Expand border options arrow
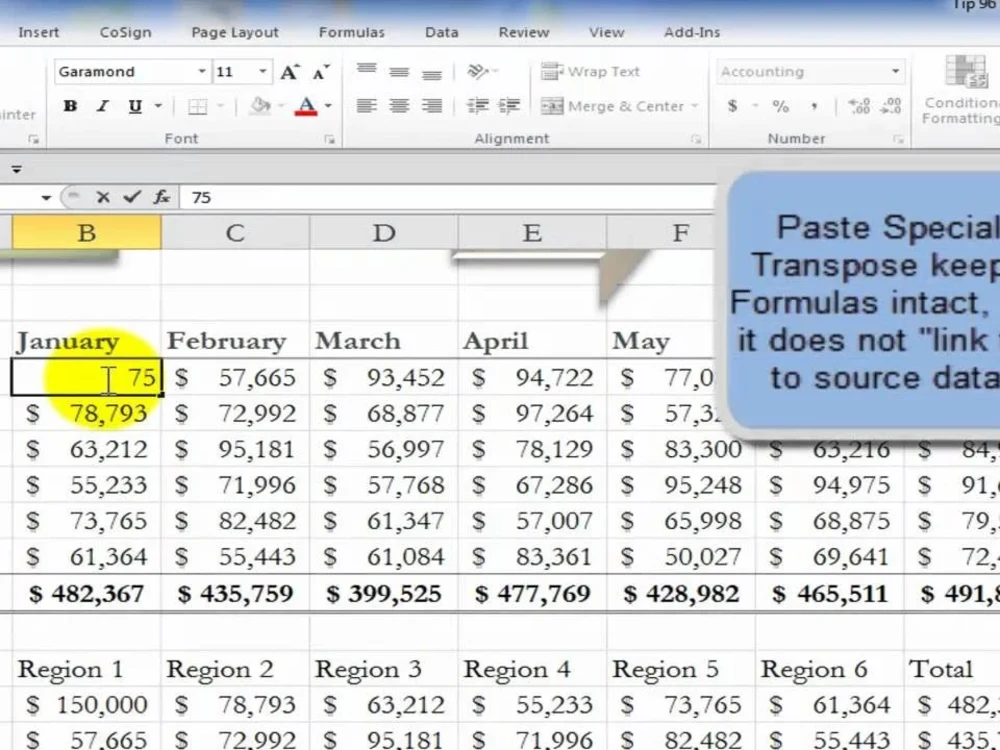This screenshot has width=1000, height=750. pyautogui.click(x=221, y=106)
